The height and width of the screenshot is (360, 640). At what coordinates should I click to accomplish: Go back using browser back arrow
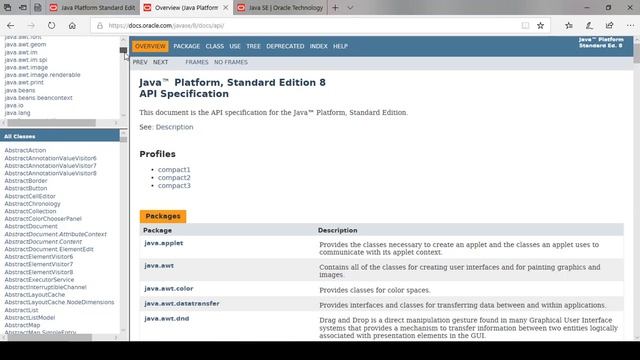click(11, 26)
